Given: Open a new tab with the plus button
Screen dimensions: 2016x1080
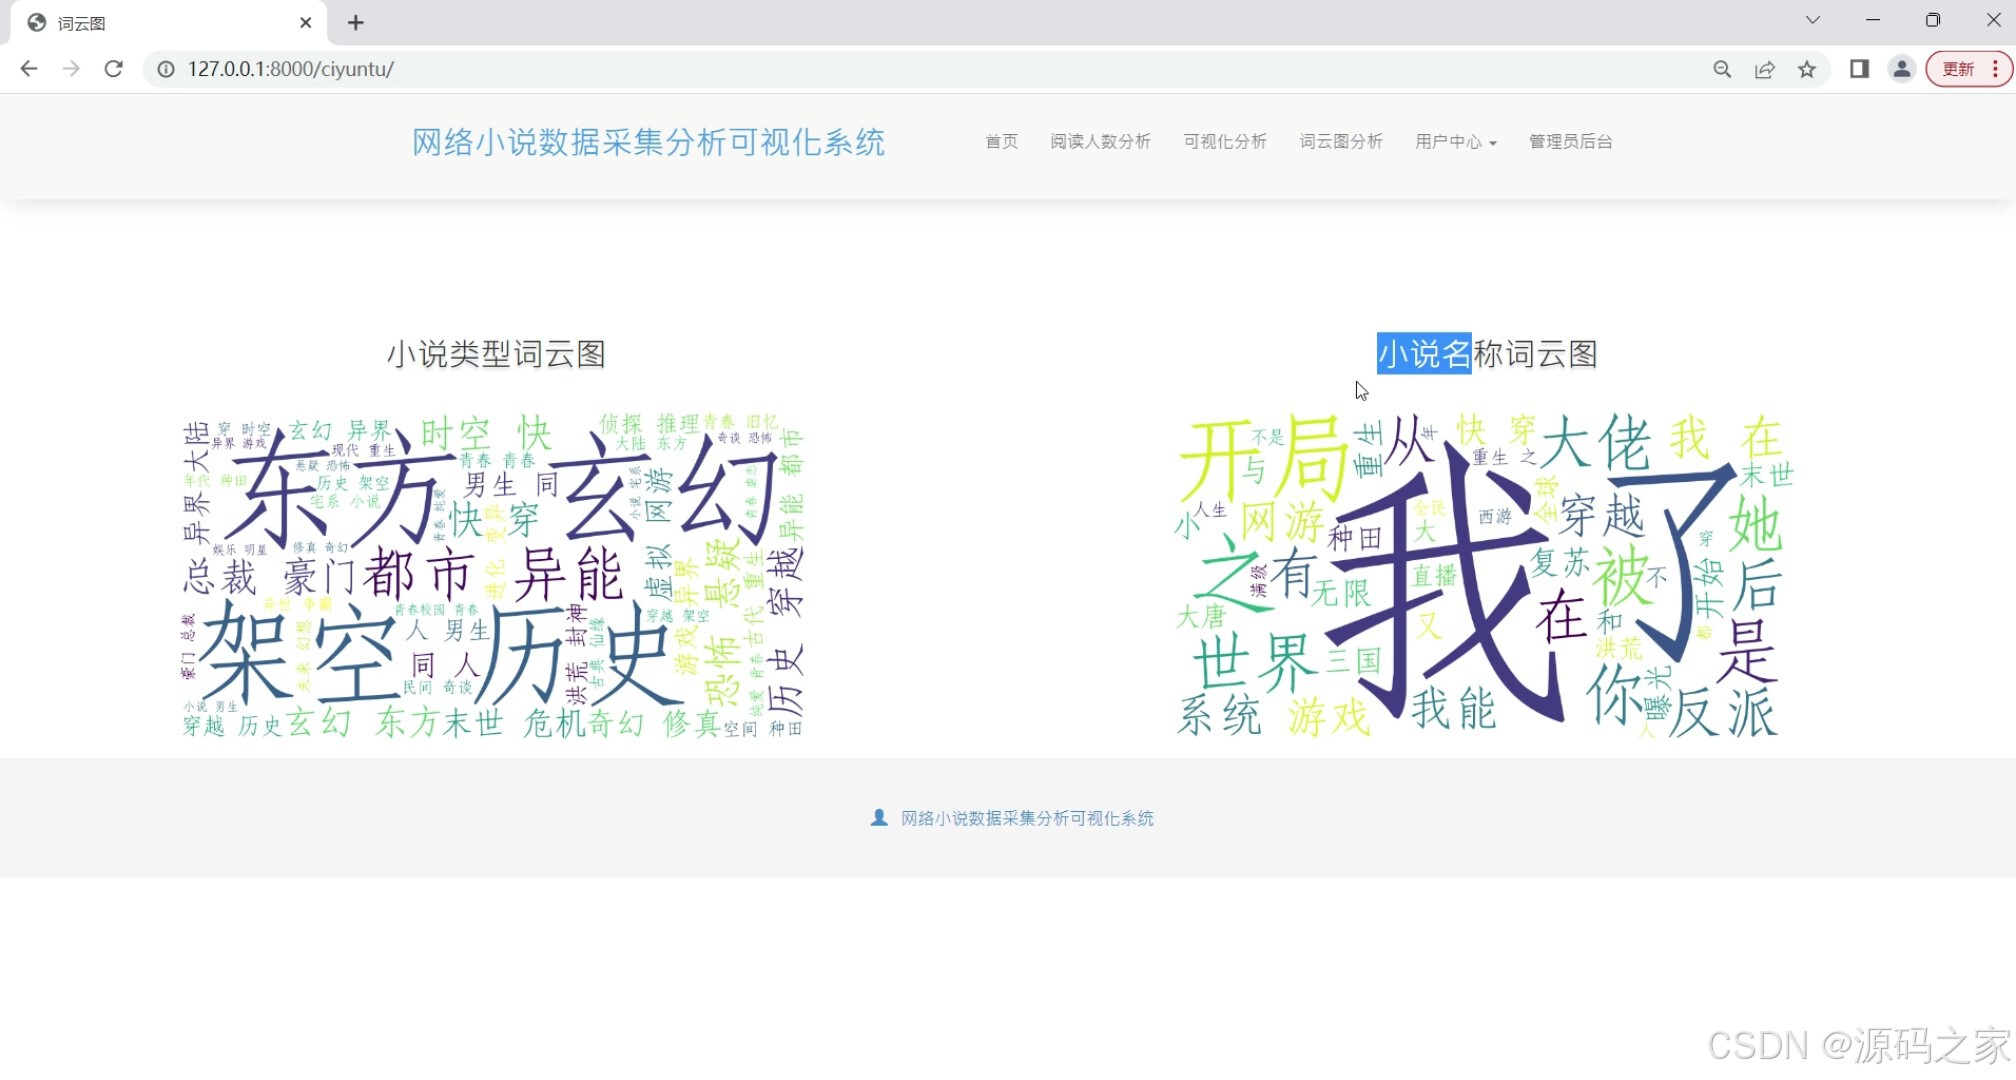Looking at the screenshot, I should pos(355,22).
